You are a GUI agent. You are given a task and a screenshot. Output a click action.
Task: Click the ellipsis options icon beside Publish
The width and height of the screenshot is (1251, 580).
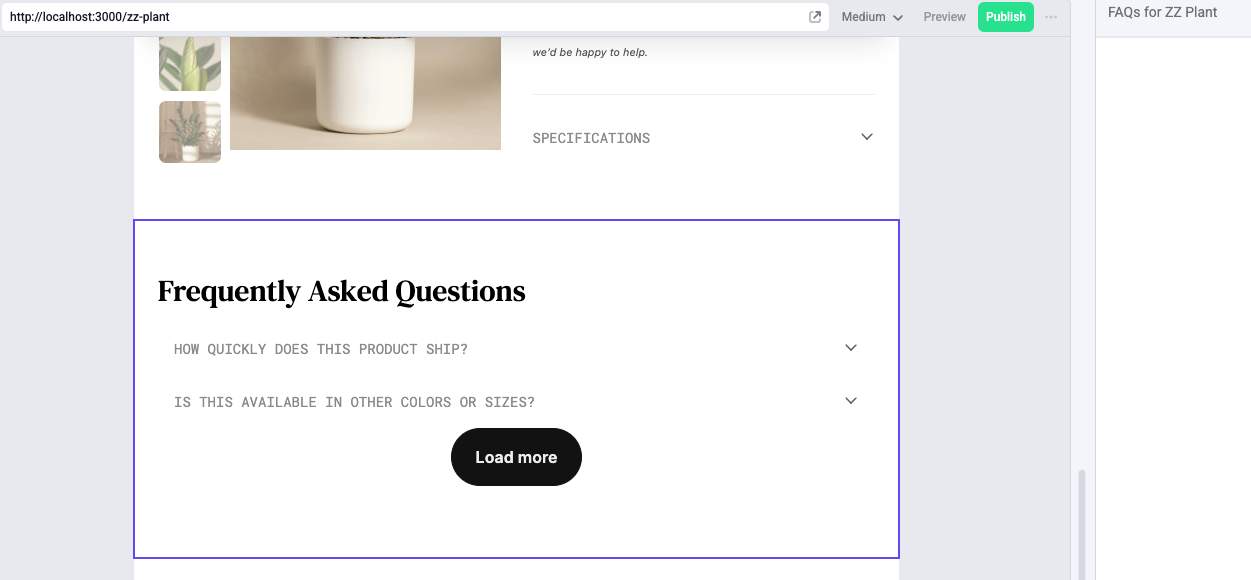pos(1050,17)
